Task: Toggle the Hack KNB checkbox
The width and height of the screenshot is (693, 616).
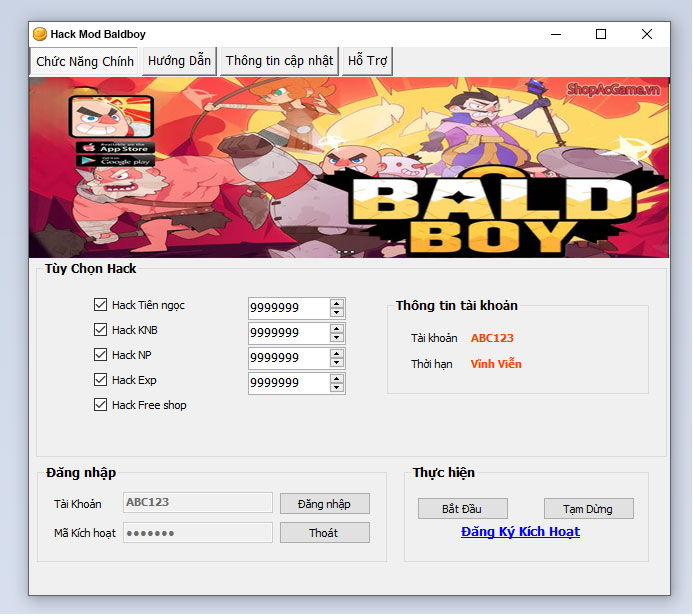Action: tap(100, 330)
